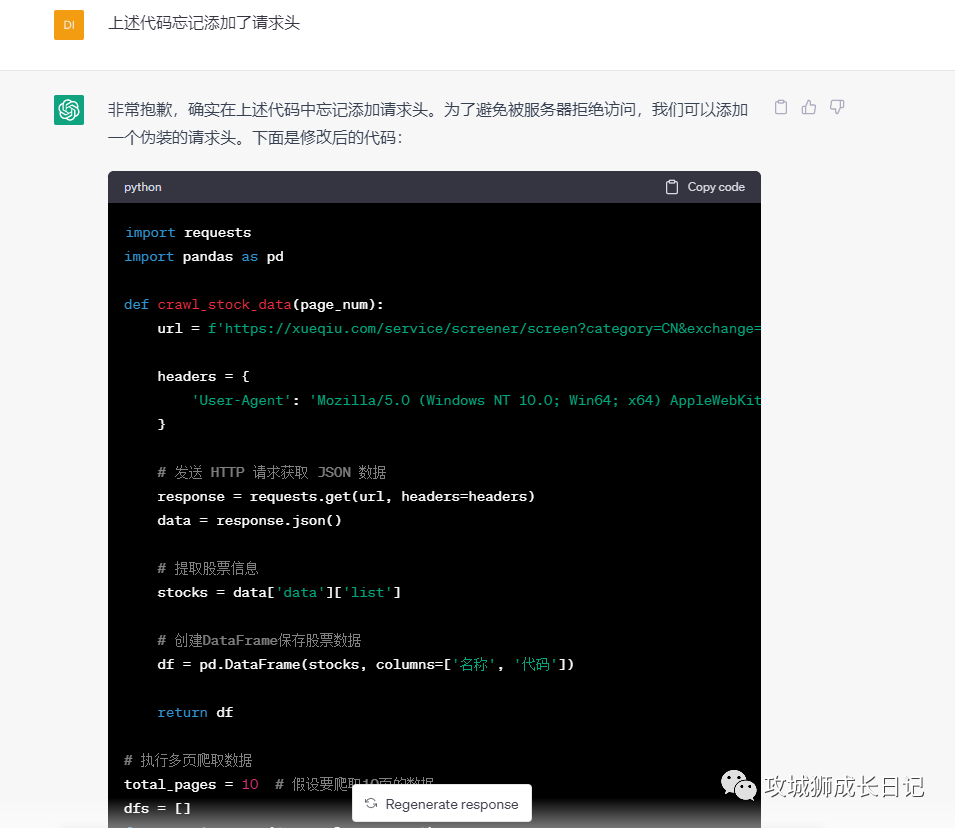Image resolution: width=955 pixels, height=828 pixels.
Task: Click the green ChatGPT logo avatar
Action: [x=69, y=110]
